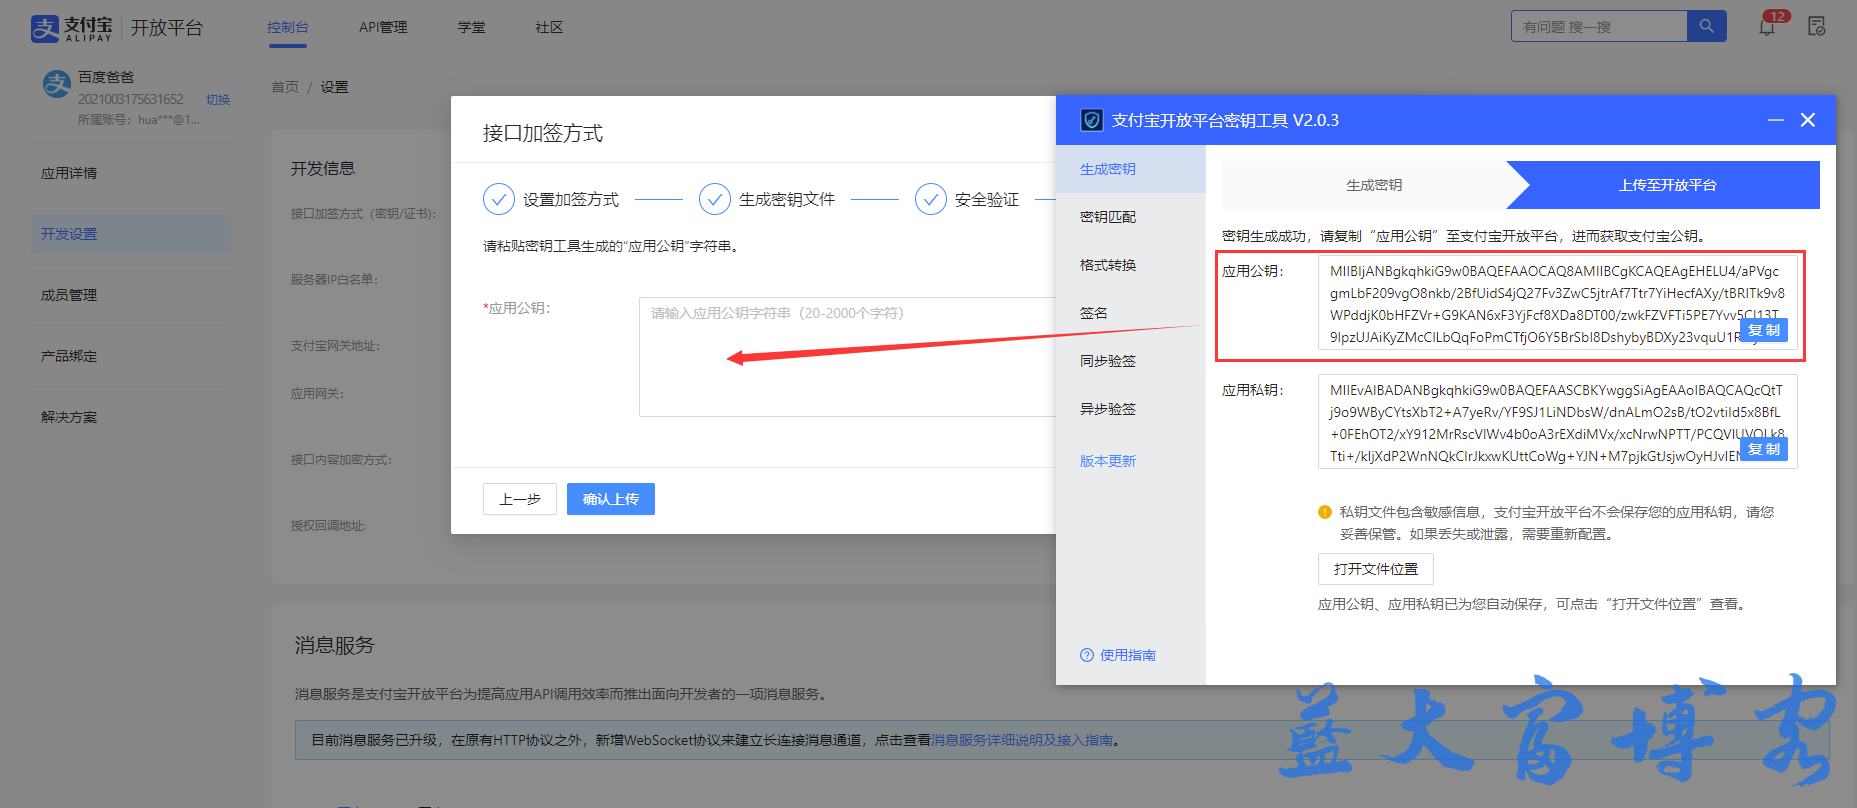Screen dimensions: 1857x808
Task: Click the 接口加签方式 dialog title
Action: point(543,133)
